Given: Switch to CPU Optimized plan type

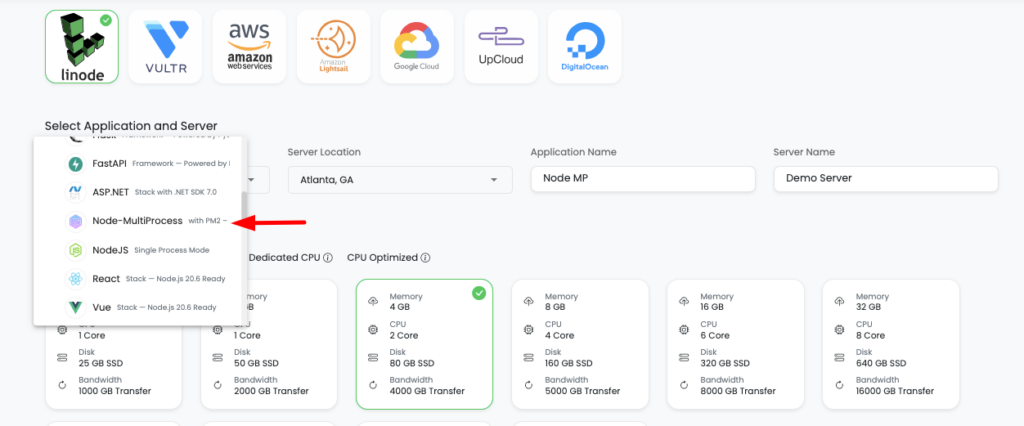Looking at the screenshot, I should 382,257.
